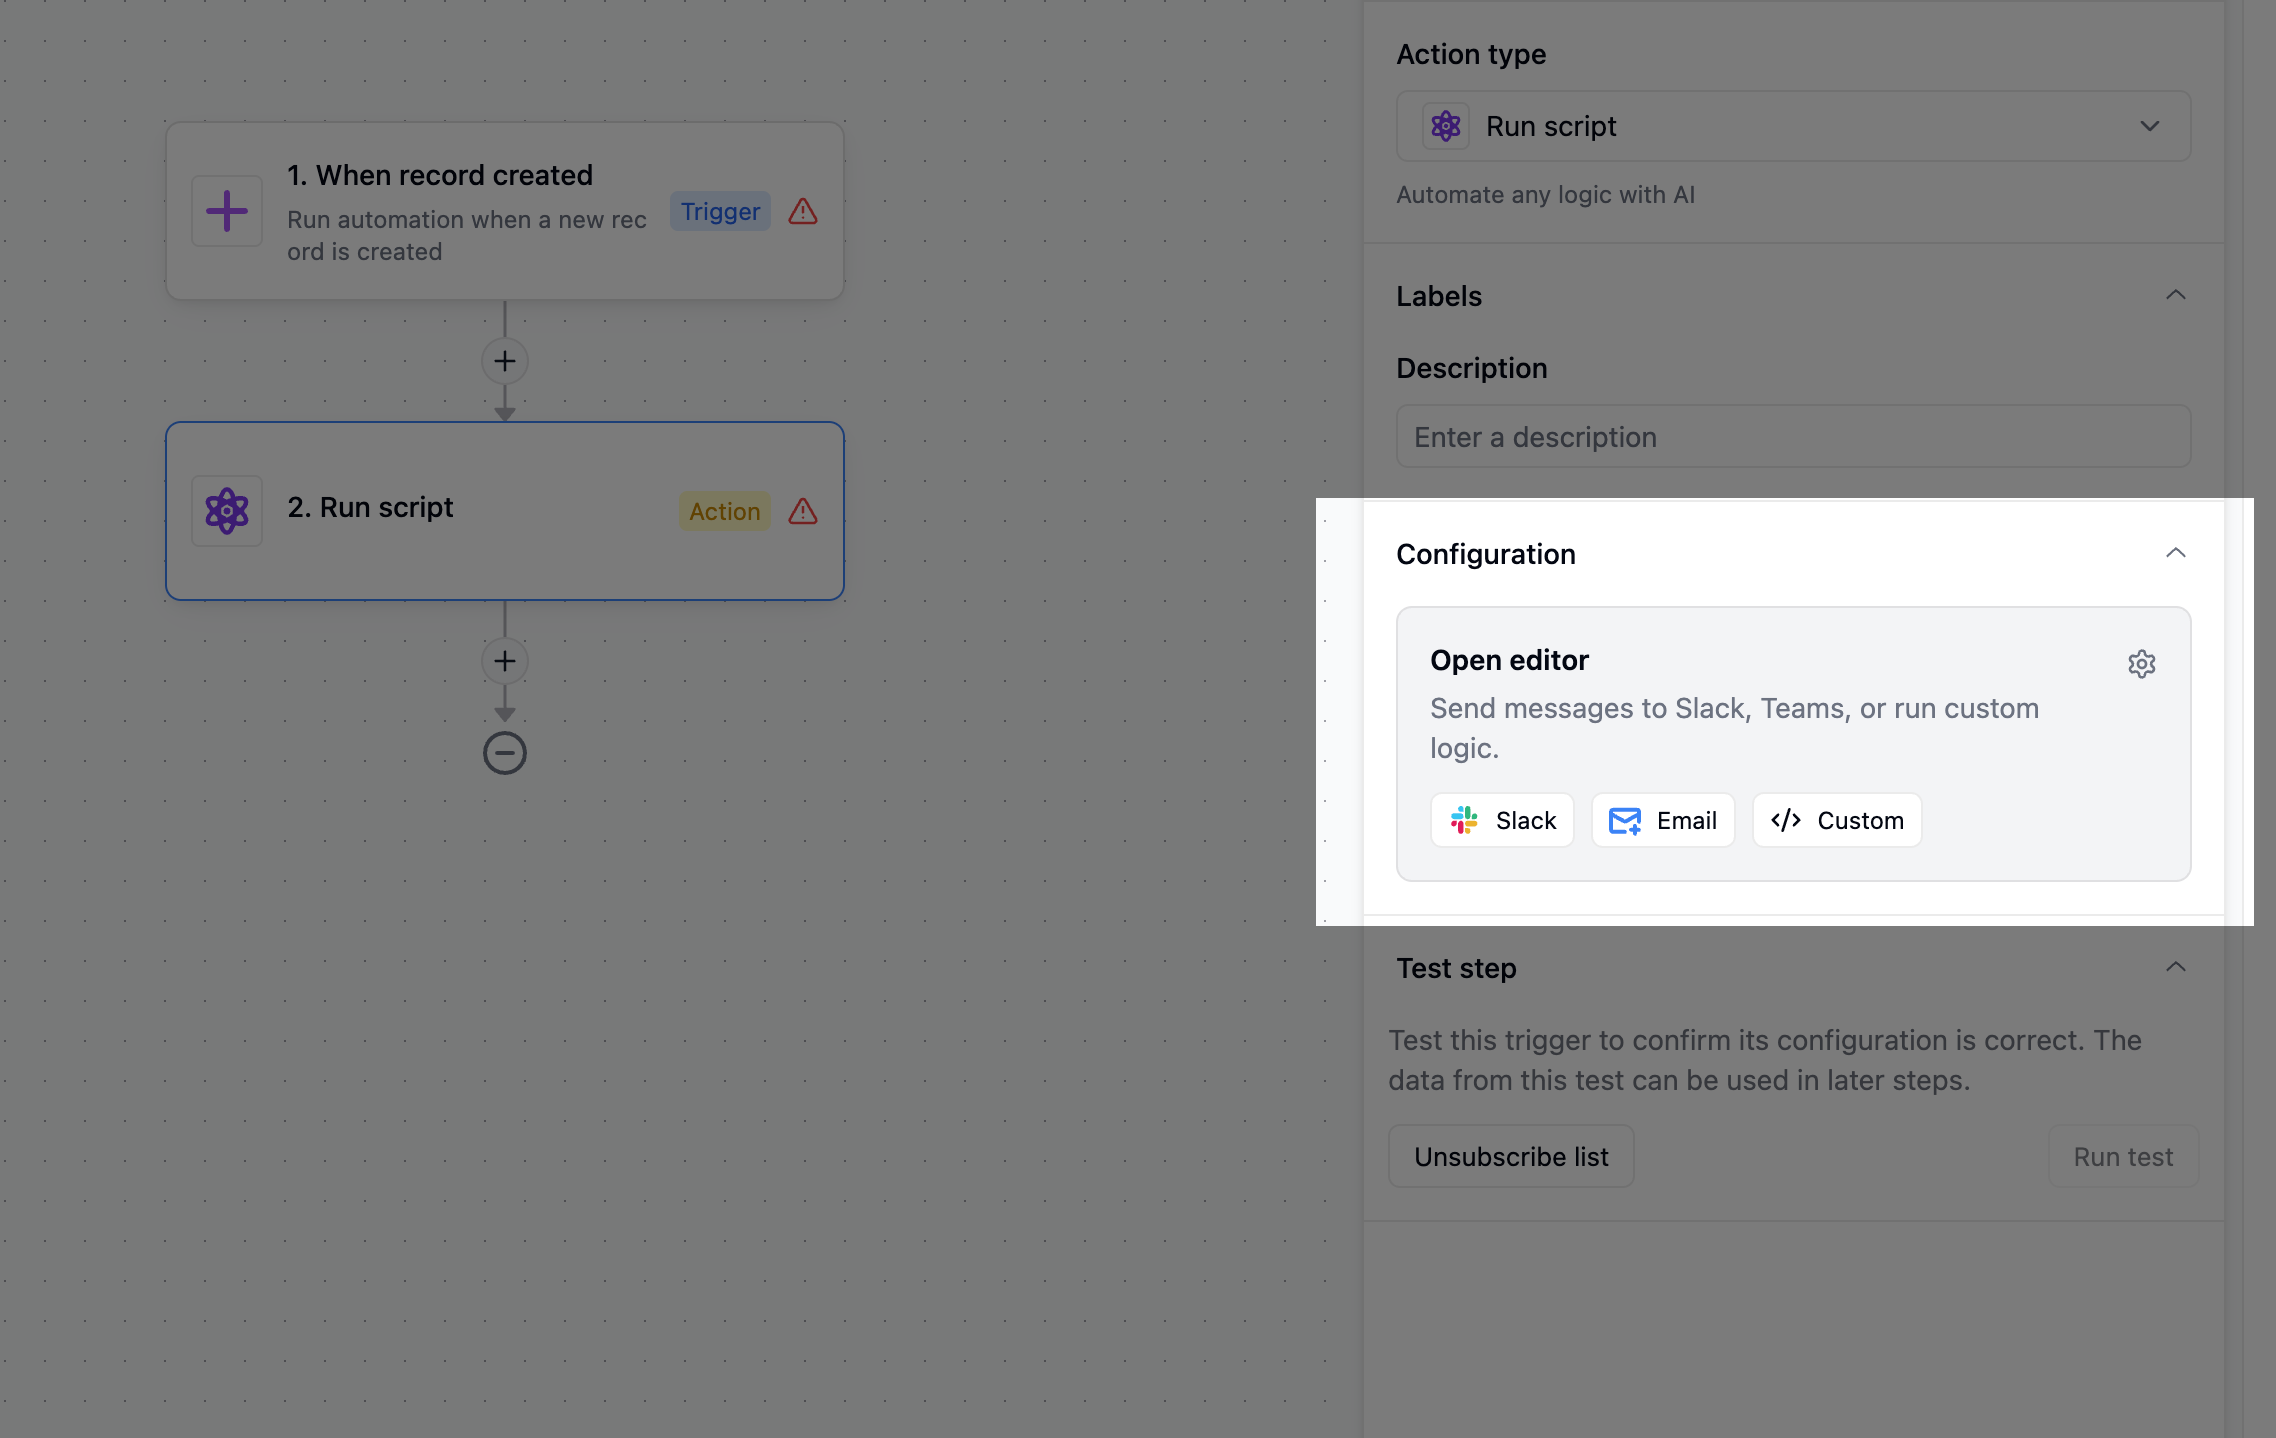Click the end-of-flow minus circle icon
The width and height of the screenshot is (2276, 1438).
pyautogui.click(x=505, y=753)
